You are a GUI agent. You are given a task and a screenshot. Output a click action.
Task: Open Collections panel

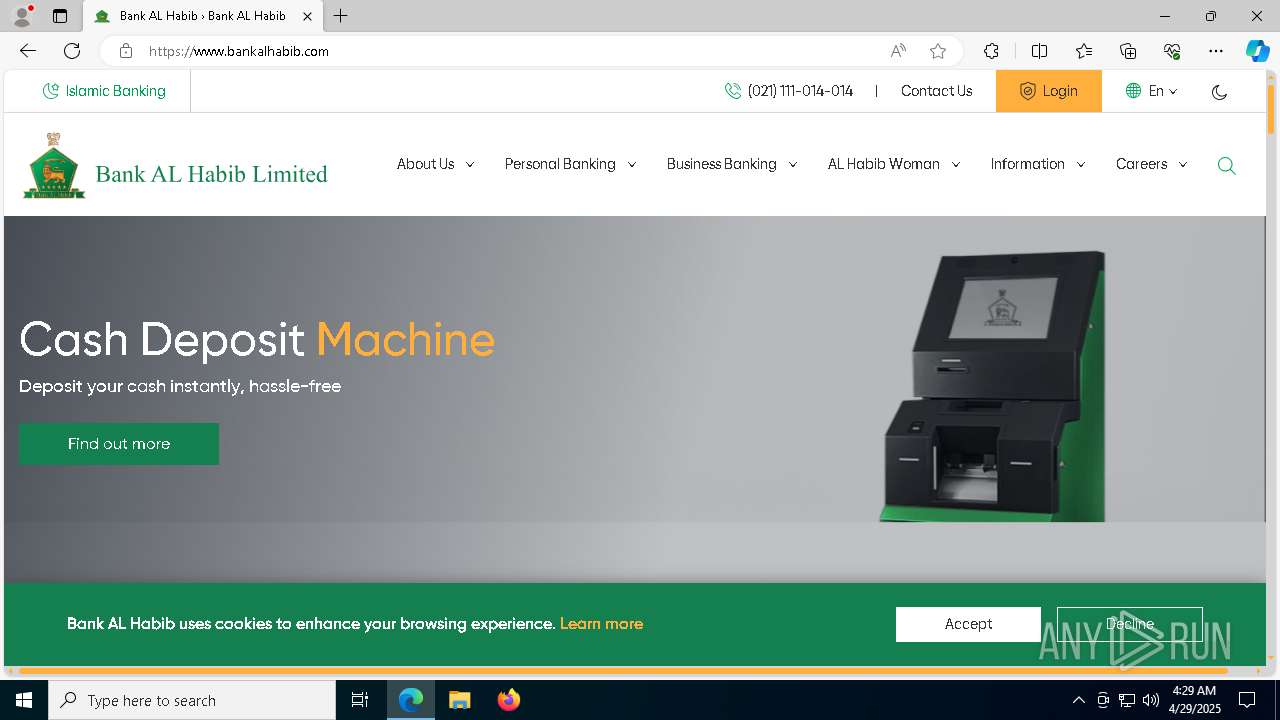coord(1128,51)
